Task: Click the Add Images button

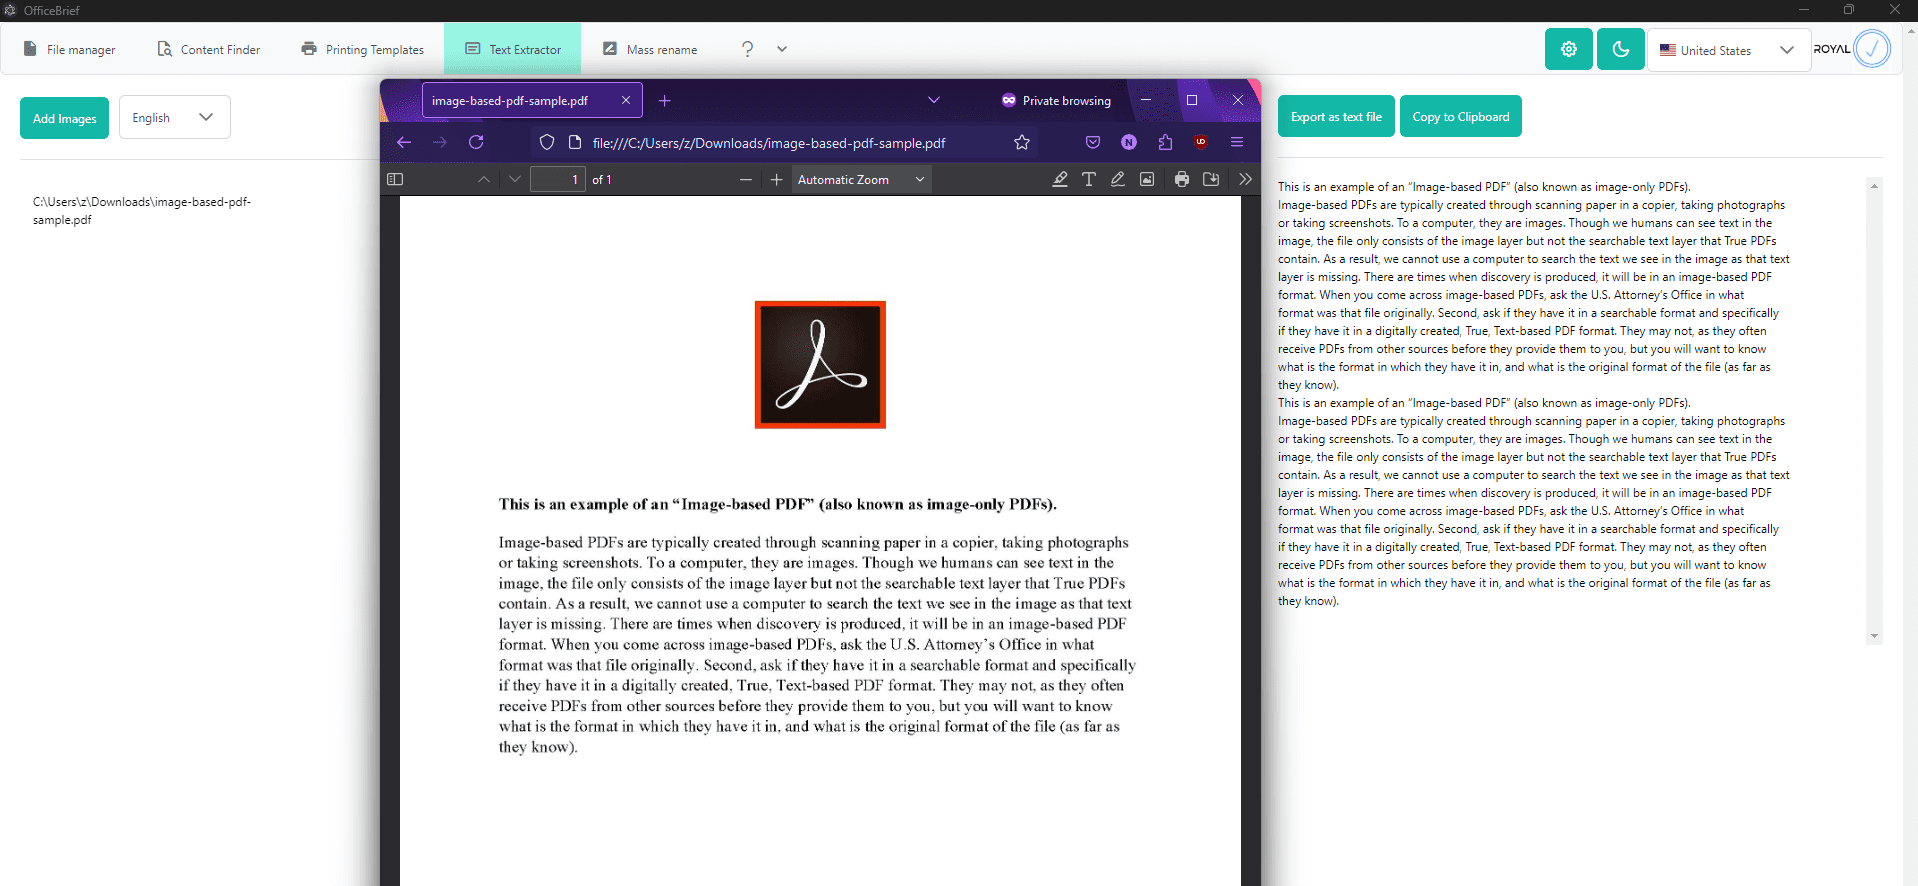Action: point(64,118)
